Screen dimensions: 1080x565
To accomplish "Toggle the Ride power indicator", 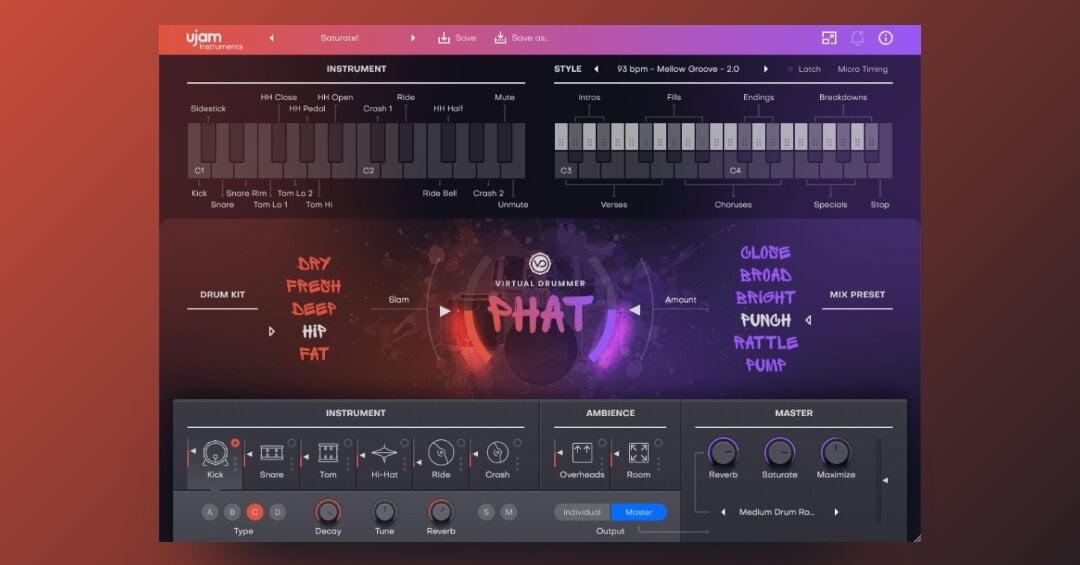I will tap(461, 443).
